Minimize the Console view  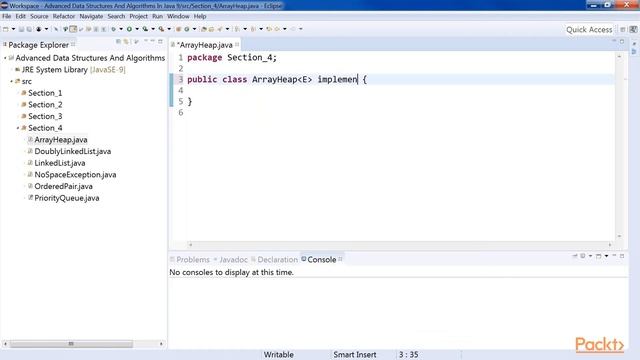[x=614, y=256]
